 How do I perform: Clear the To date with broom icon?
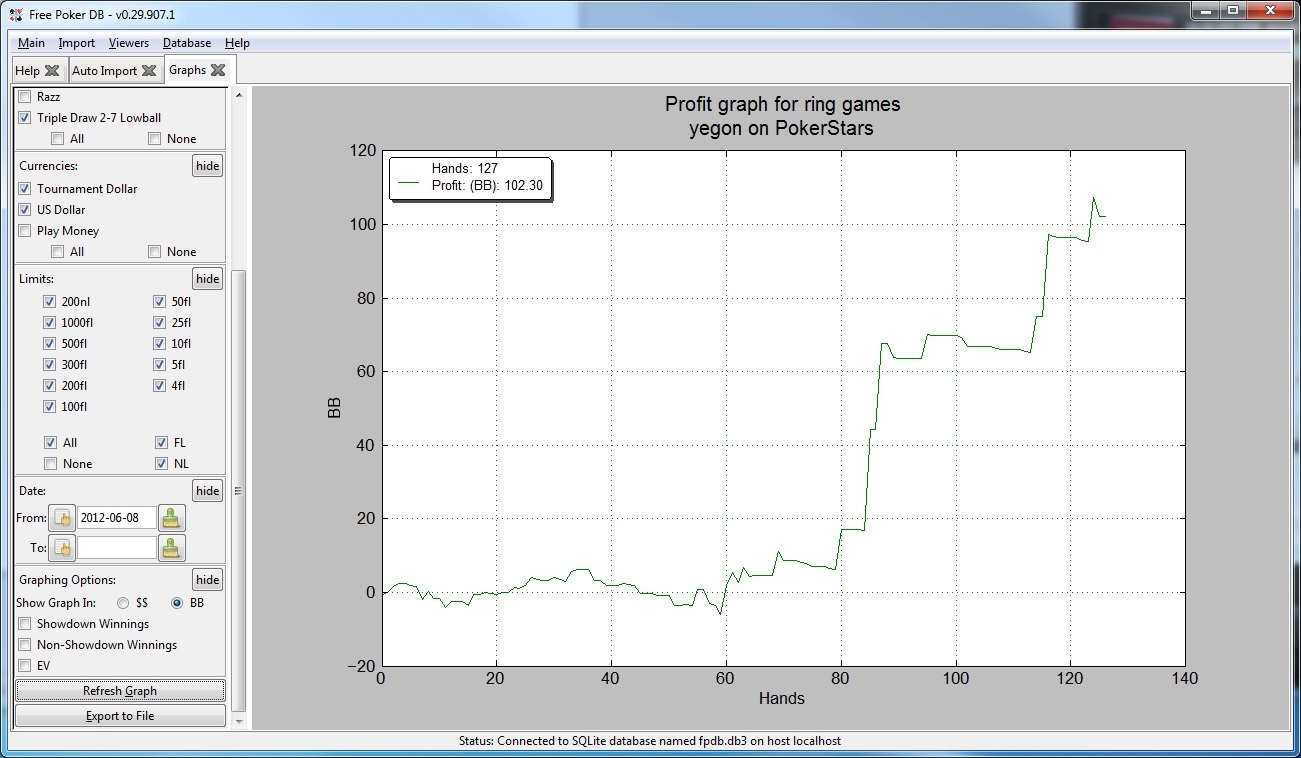(x=173, y=548)
